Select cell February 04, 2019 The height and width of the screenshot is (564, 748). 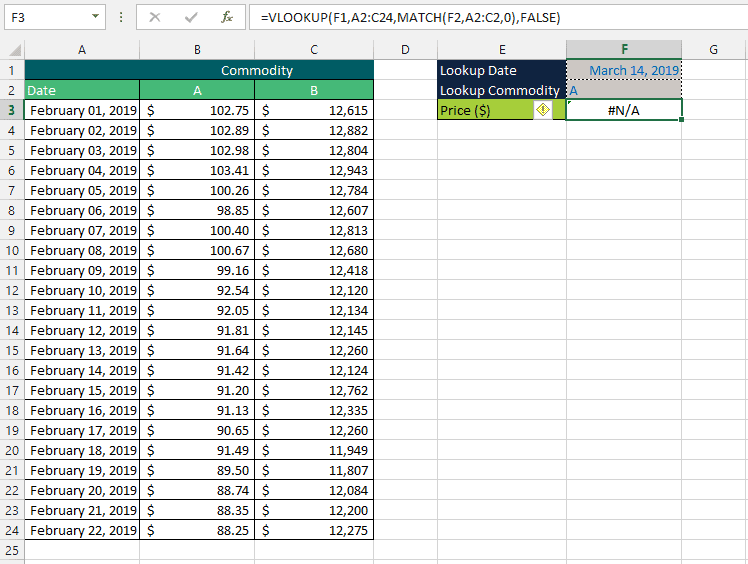82,170
